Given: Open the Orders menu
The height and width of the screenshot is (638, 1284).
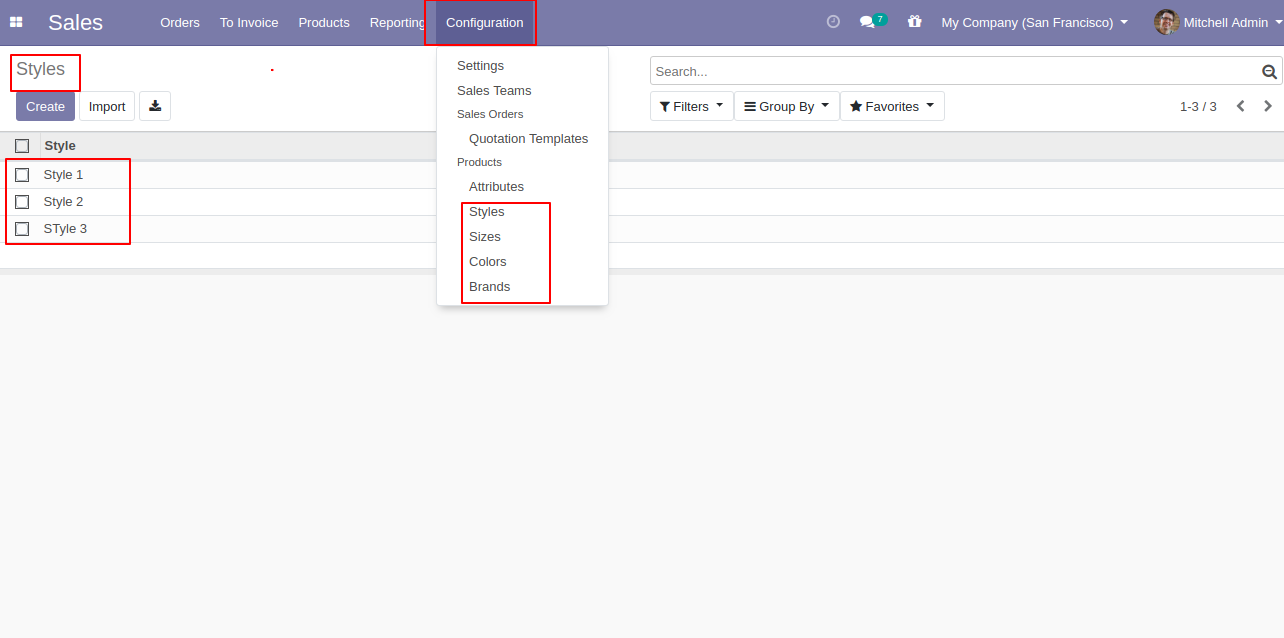Looking at the screenshot, I should click(x=180, y=22).
